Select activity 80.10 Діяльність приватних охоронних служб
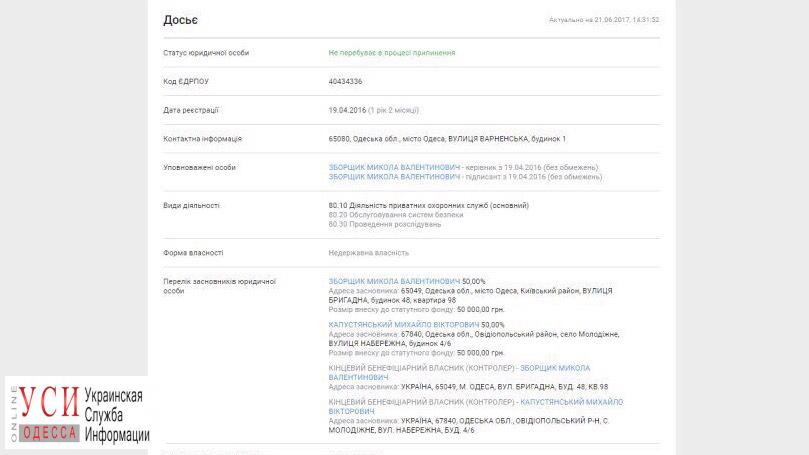Viewport: 809px width, 455px height. [429, 205]
